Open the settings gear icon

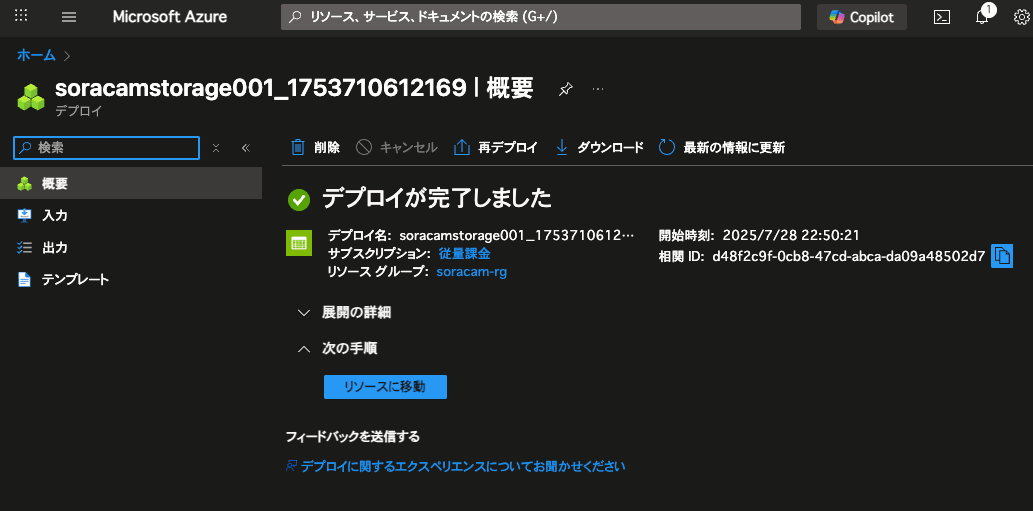[1021, 17]
